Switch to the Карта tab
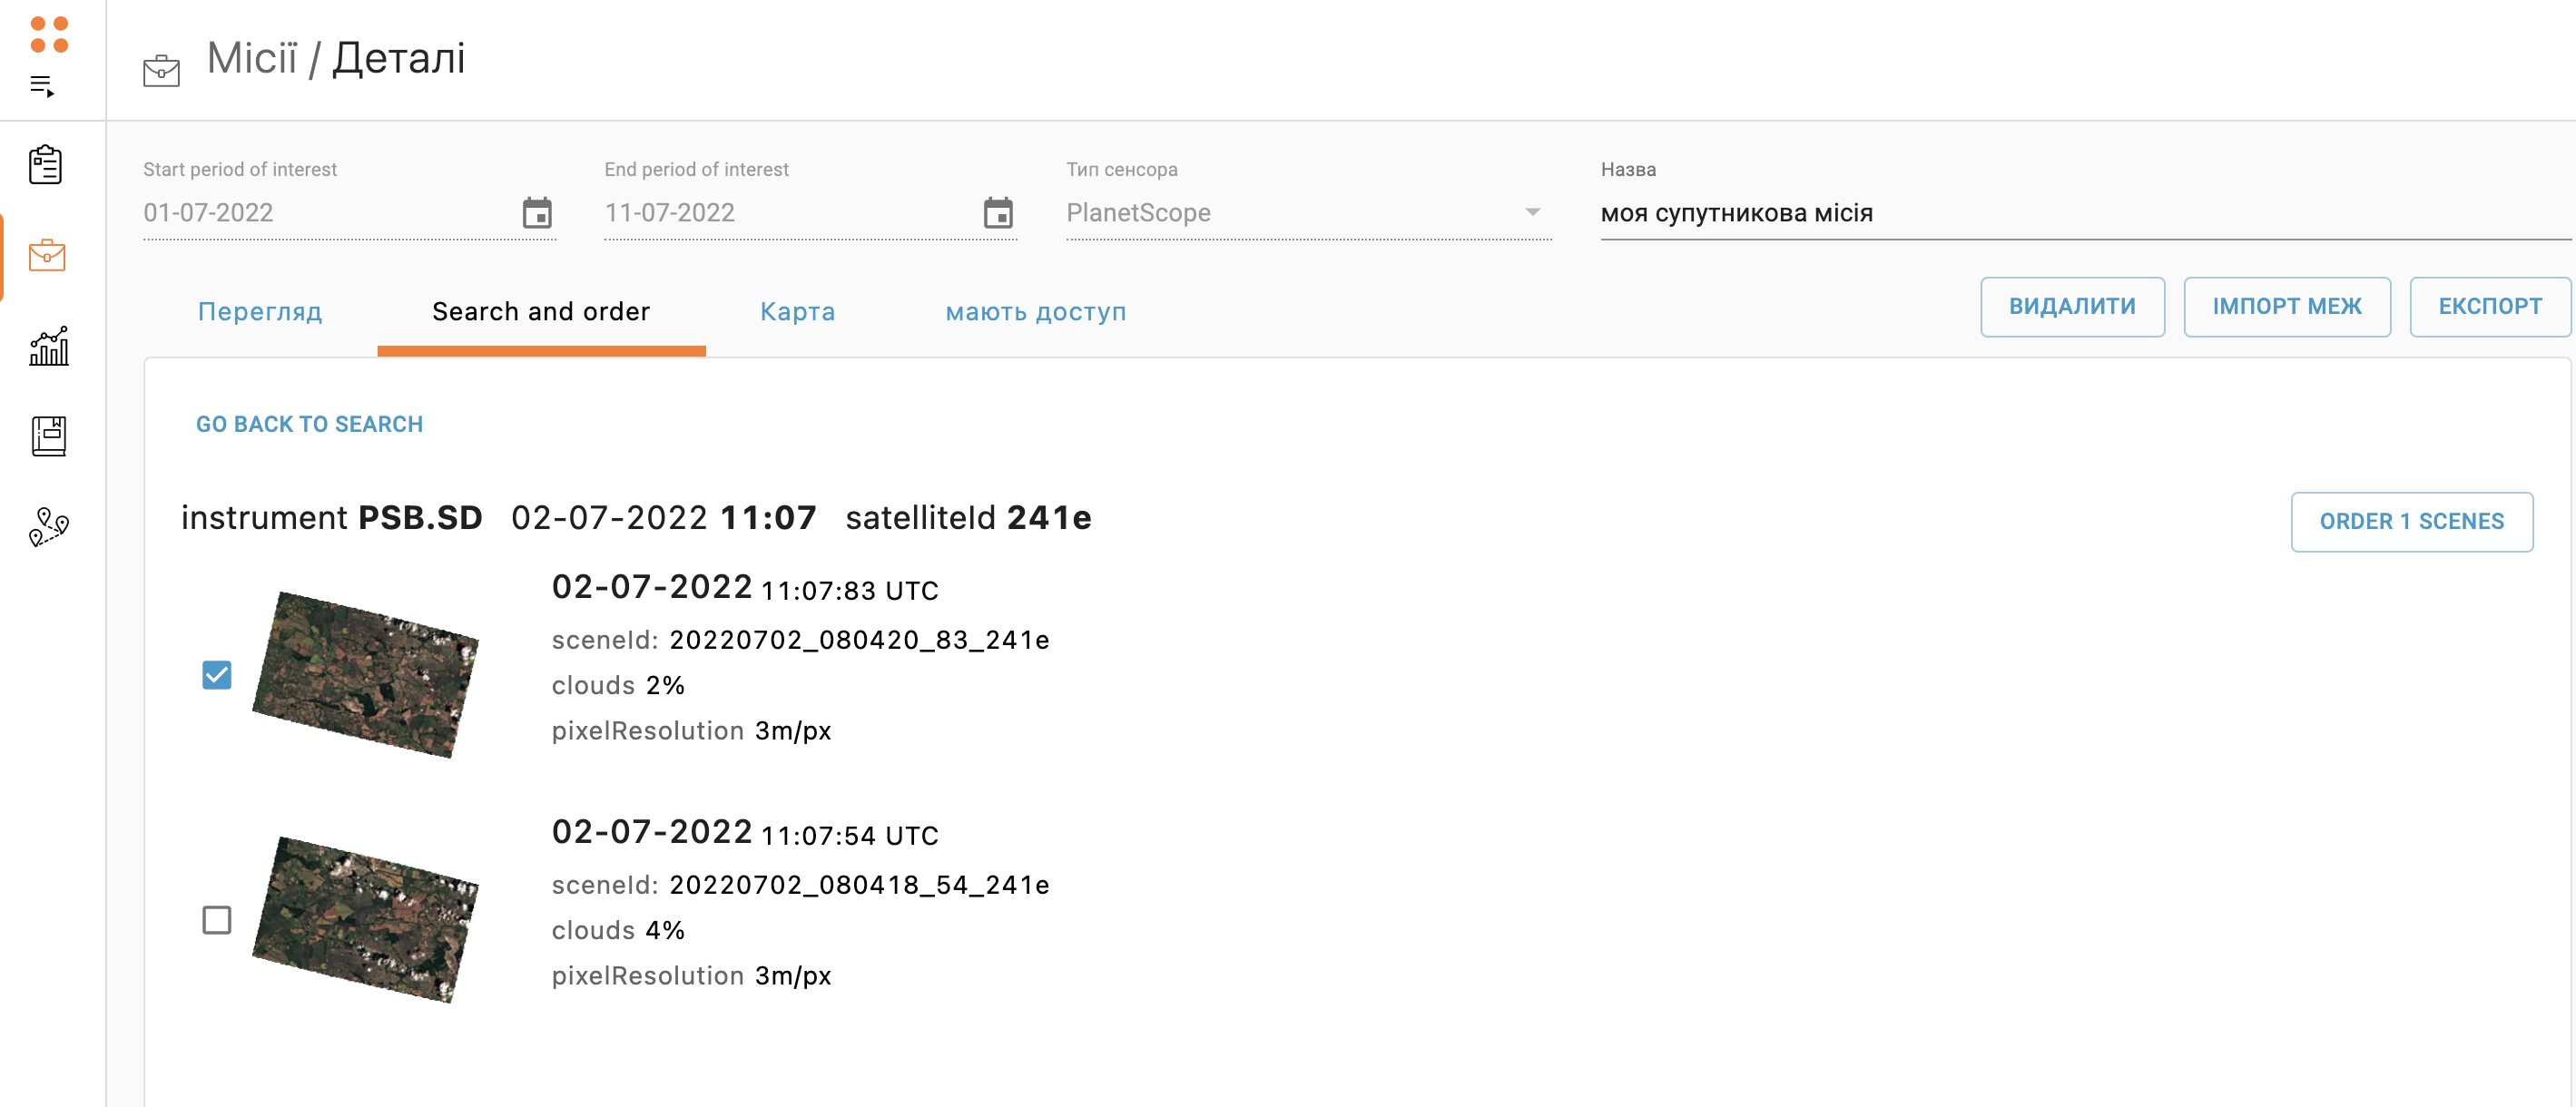The width and height of the screenshot is (2576, 1107). 797,312
